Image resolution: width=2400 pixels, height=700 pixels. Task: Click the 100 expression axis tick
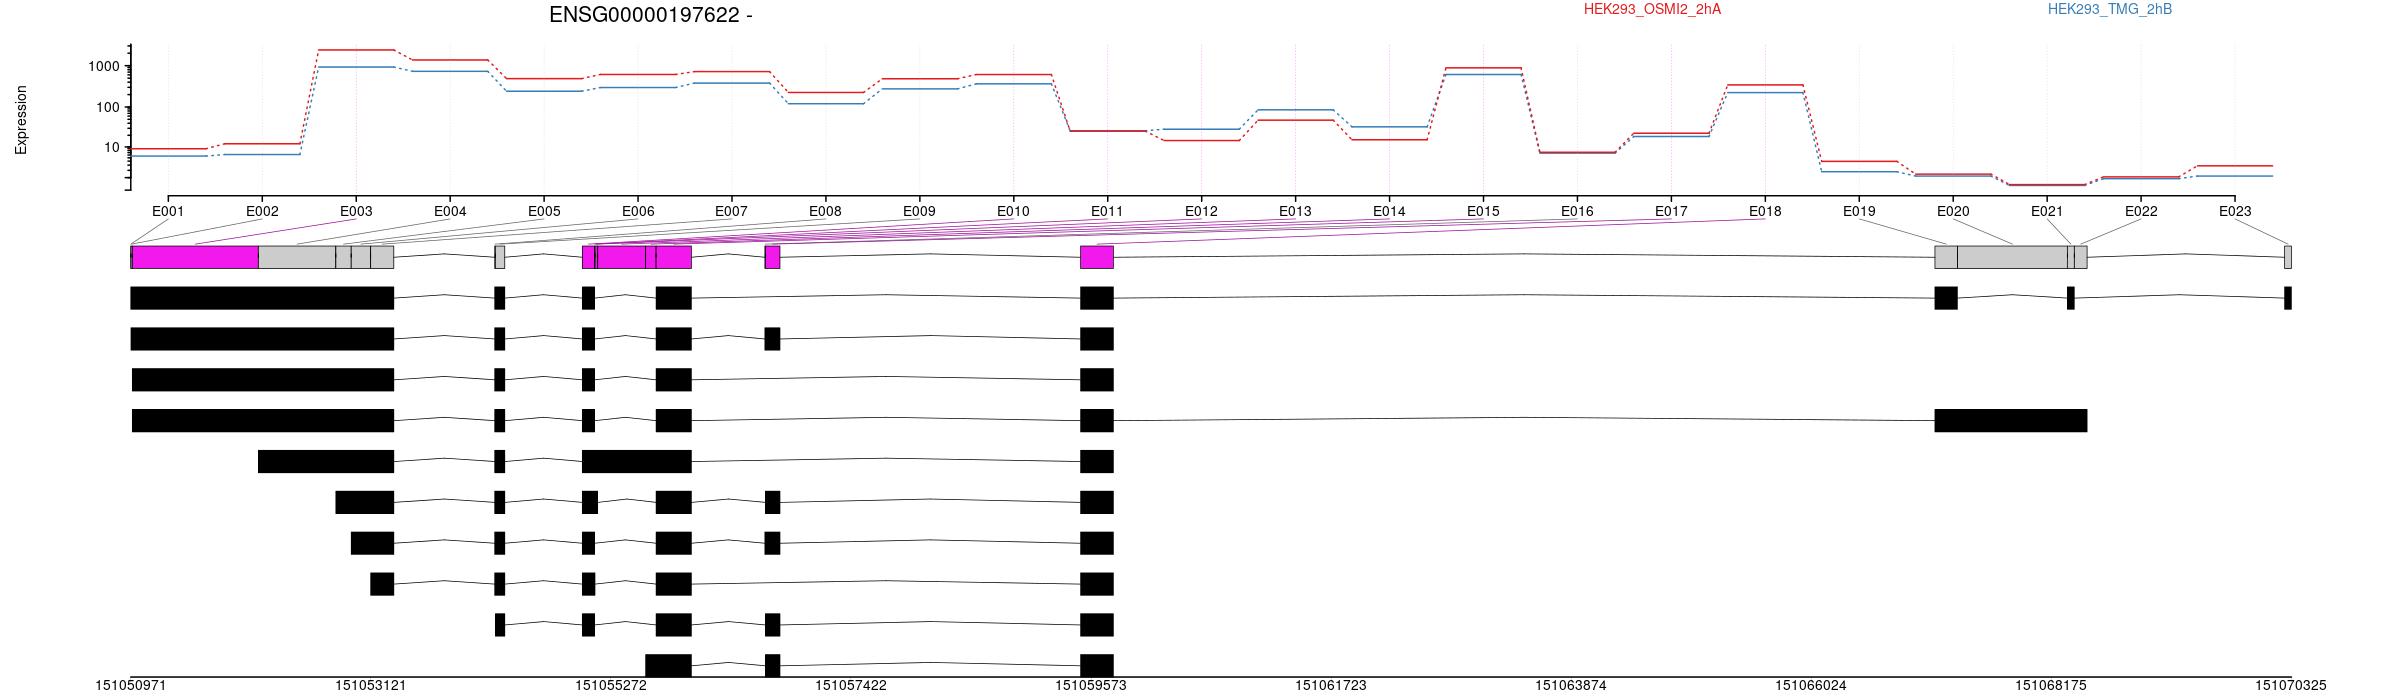(x=109, y=107)
